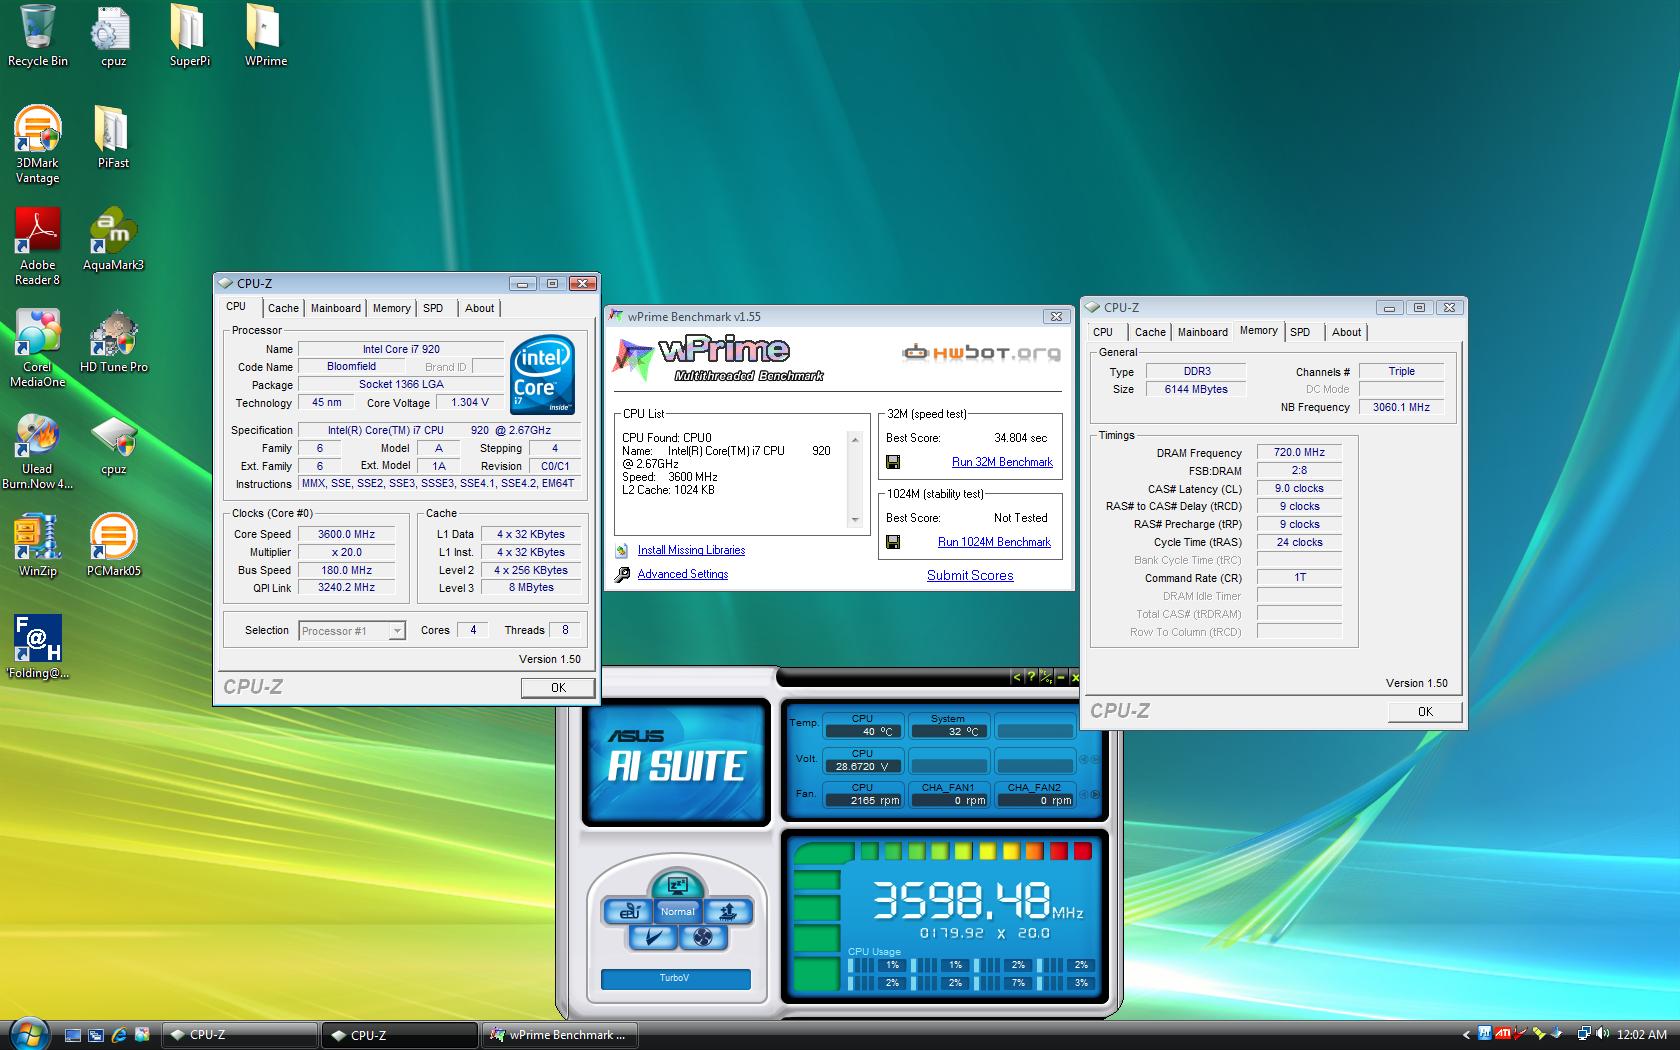Screen dimensions: 1680x1050
Task: Switch to Mainboard tab in left CPU-Z window
Action: [335, 308]
